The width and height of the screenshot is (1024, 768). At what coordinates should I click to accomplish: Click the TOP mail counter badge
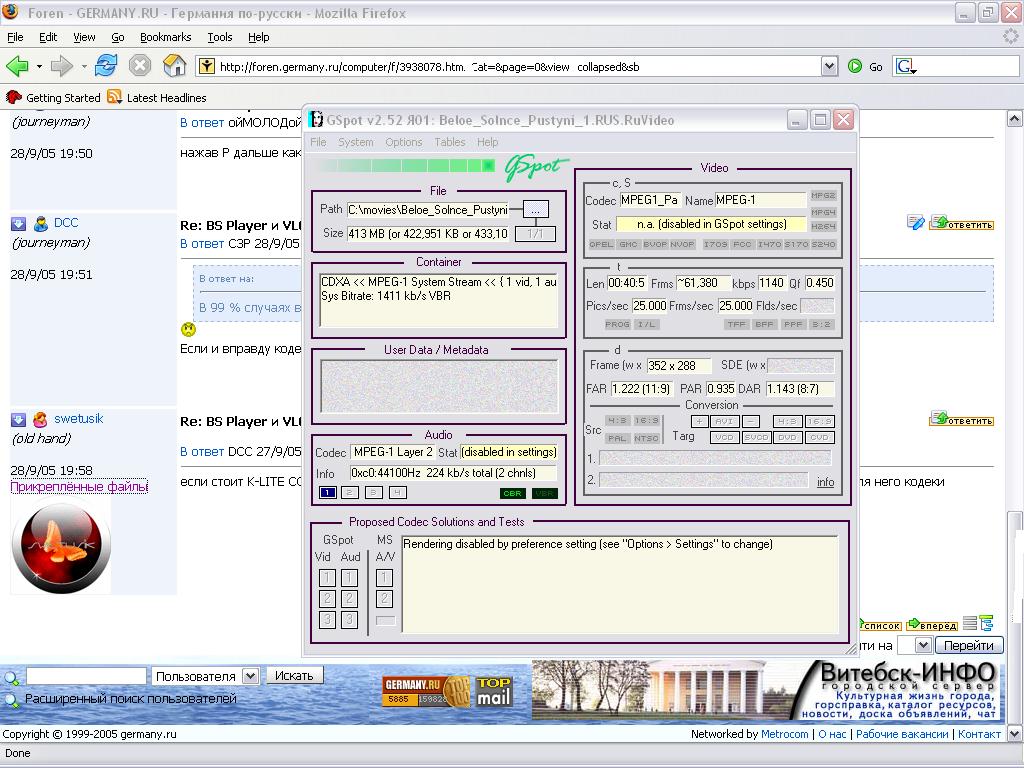(493, 692)
